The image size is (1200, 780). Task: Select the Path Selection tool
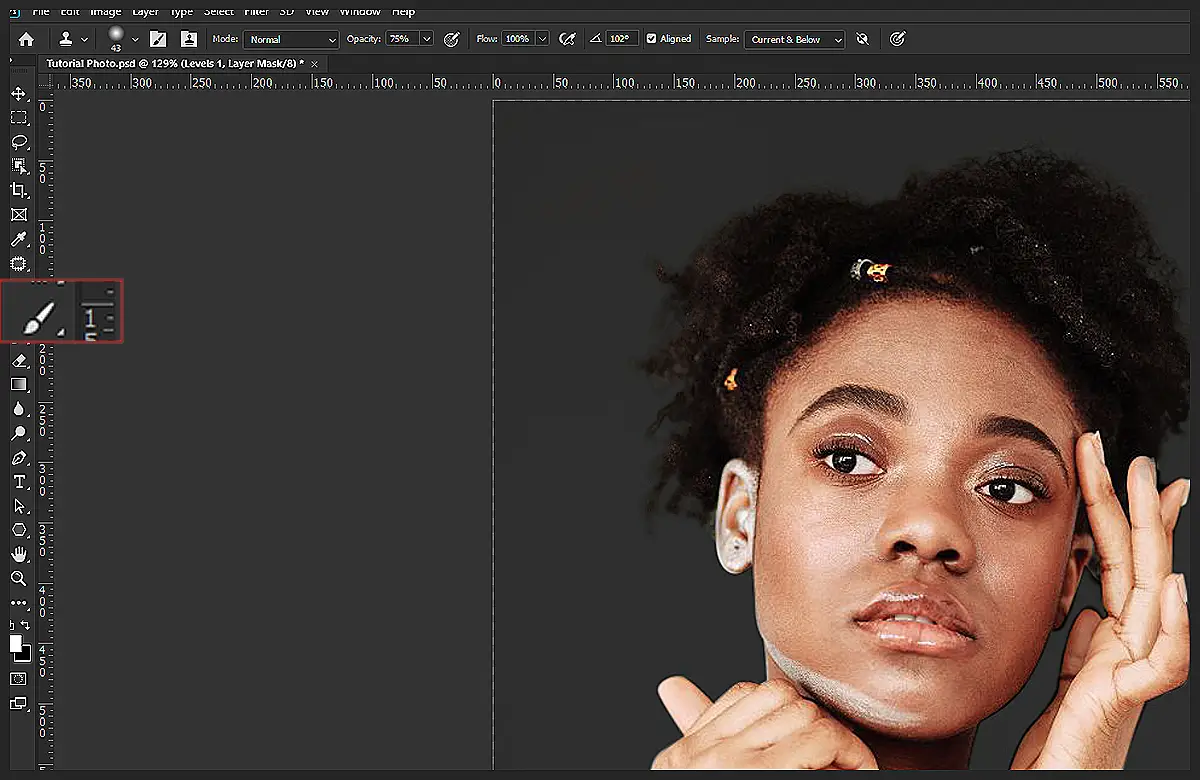(18, 506)
